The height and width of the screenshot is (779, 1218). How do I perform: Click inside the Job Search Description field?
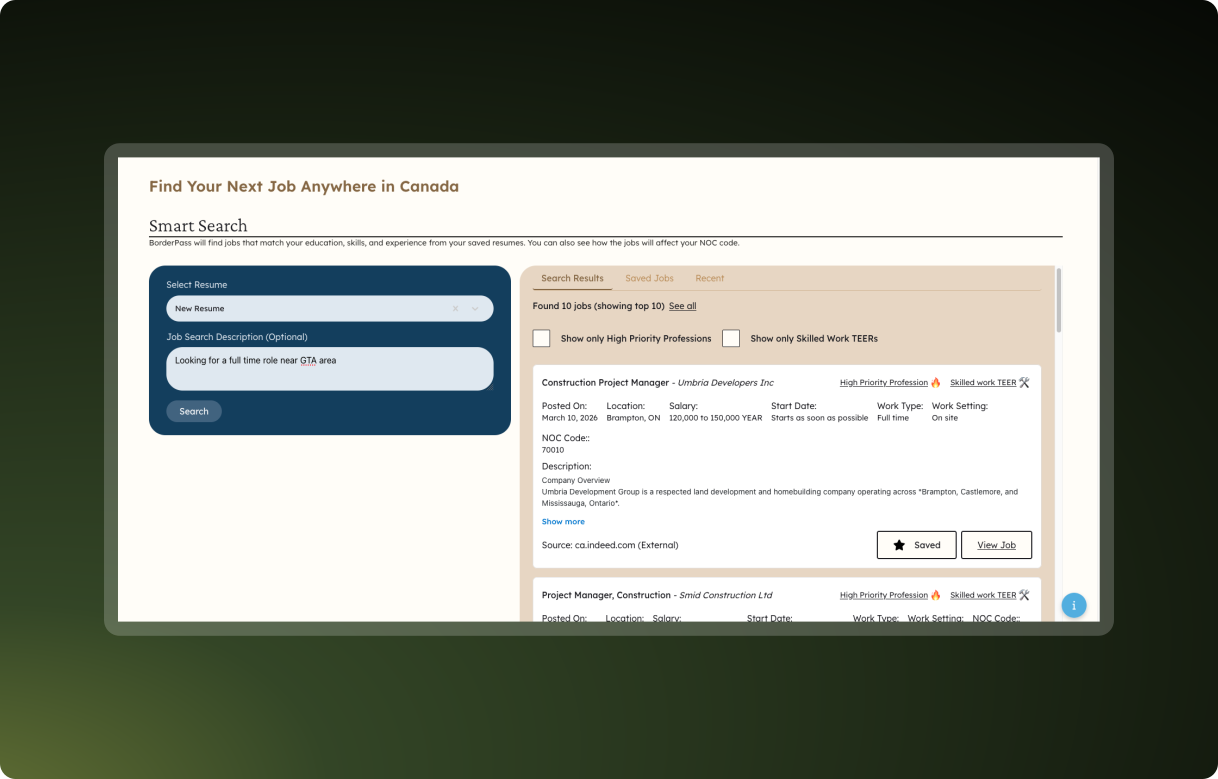pos(330,369)
